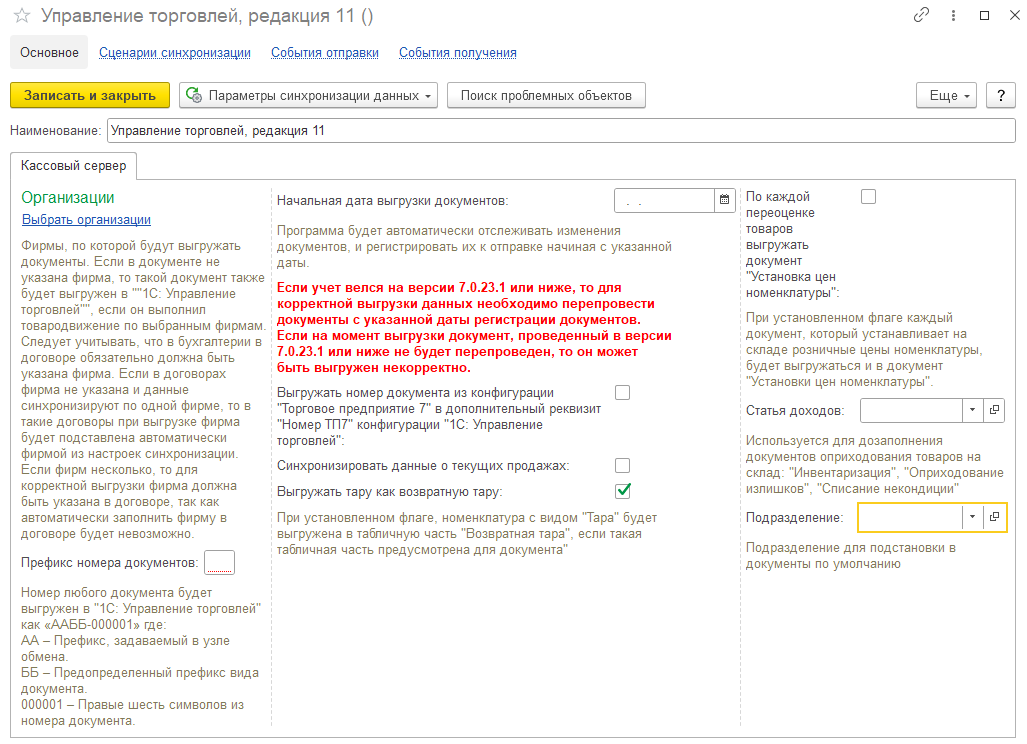
Task: Follow the Выбрать организации link
Action: point(86,220)
